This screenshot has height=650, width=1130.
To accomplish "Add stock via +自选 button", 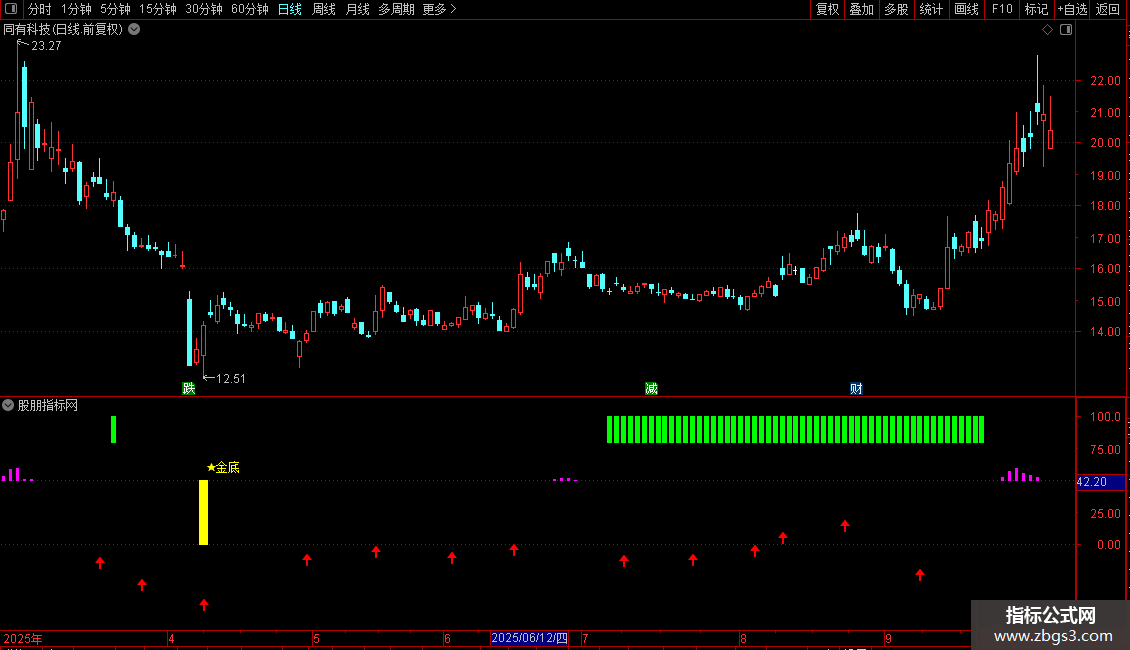I will tap(1072, 9).
